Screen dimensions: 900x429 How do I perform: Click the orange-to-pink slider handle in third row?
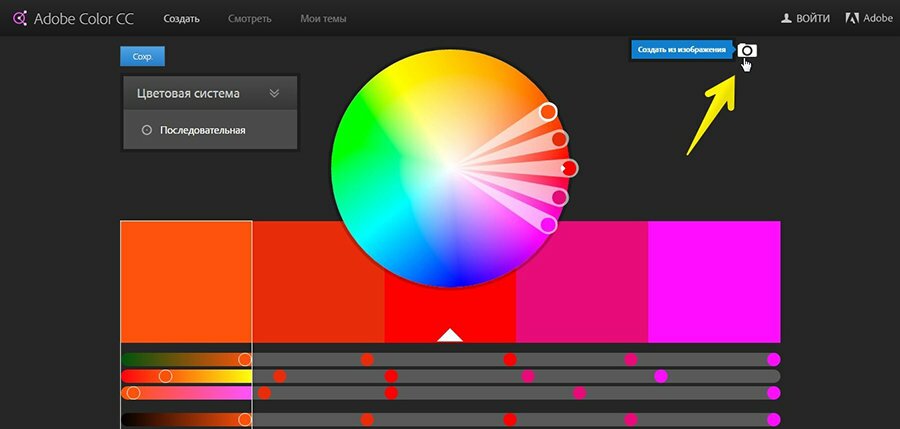click(133, 393)
